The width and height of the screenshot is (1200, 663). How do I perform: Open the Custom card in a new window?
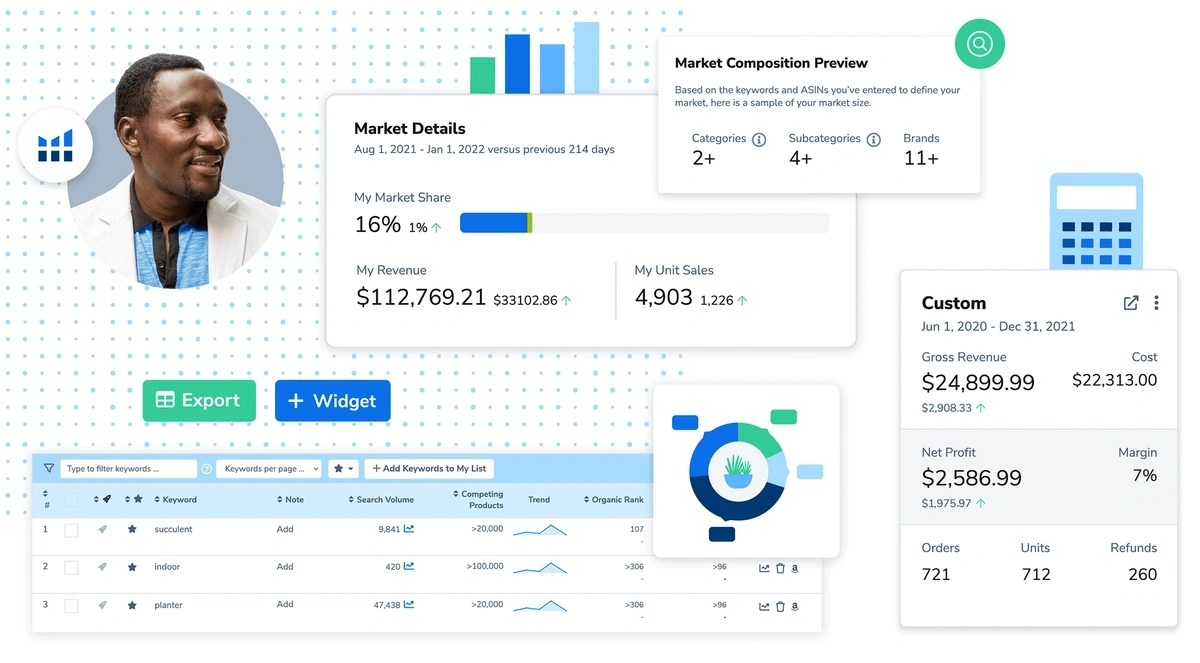tap(1131, 303)
